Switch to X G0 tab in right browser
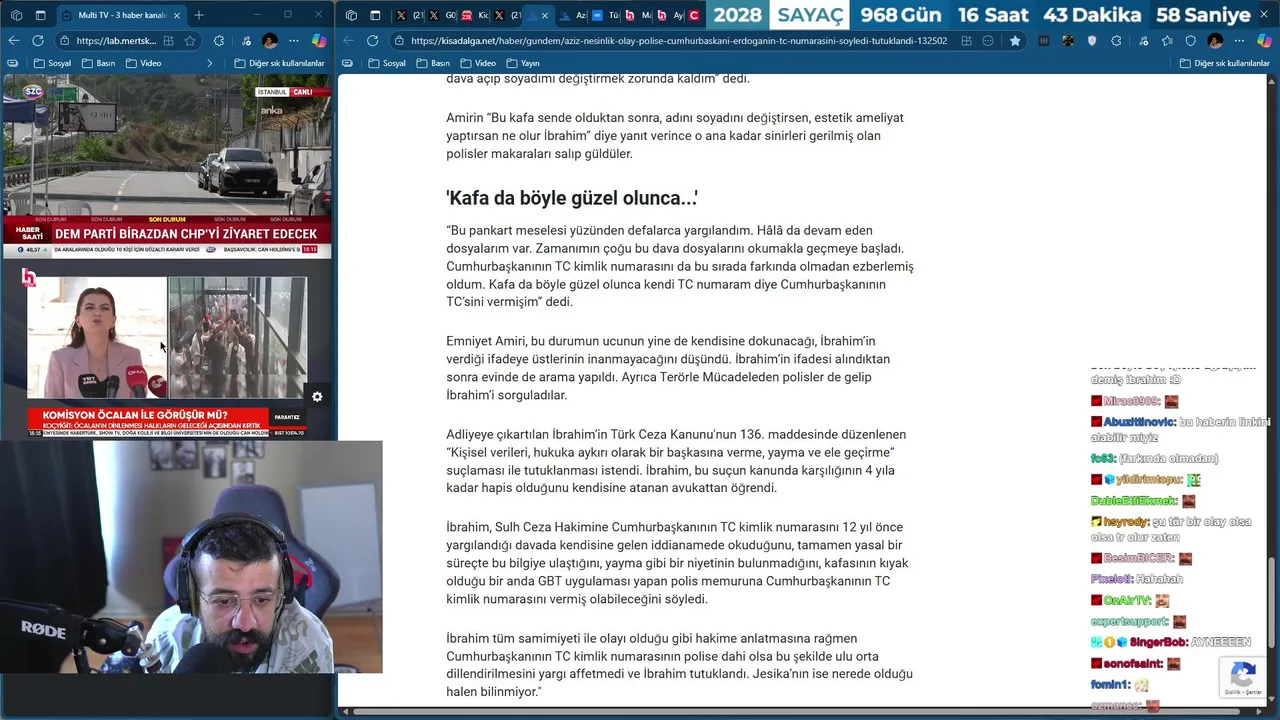This screenshot has width=1280, height=720. click(441, 16)
